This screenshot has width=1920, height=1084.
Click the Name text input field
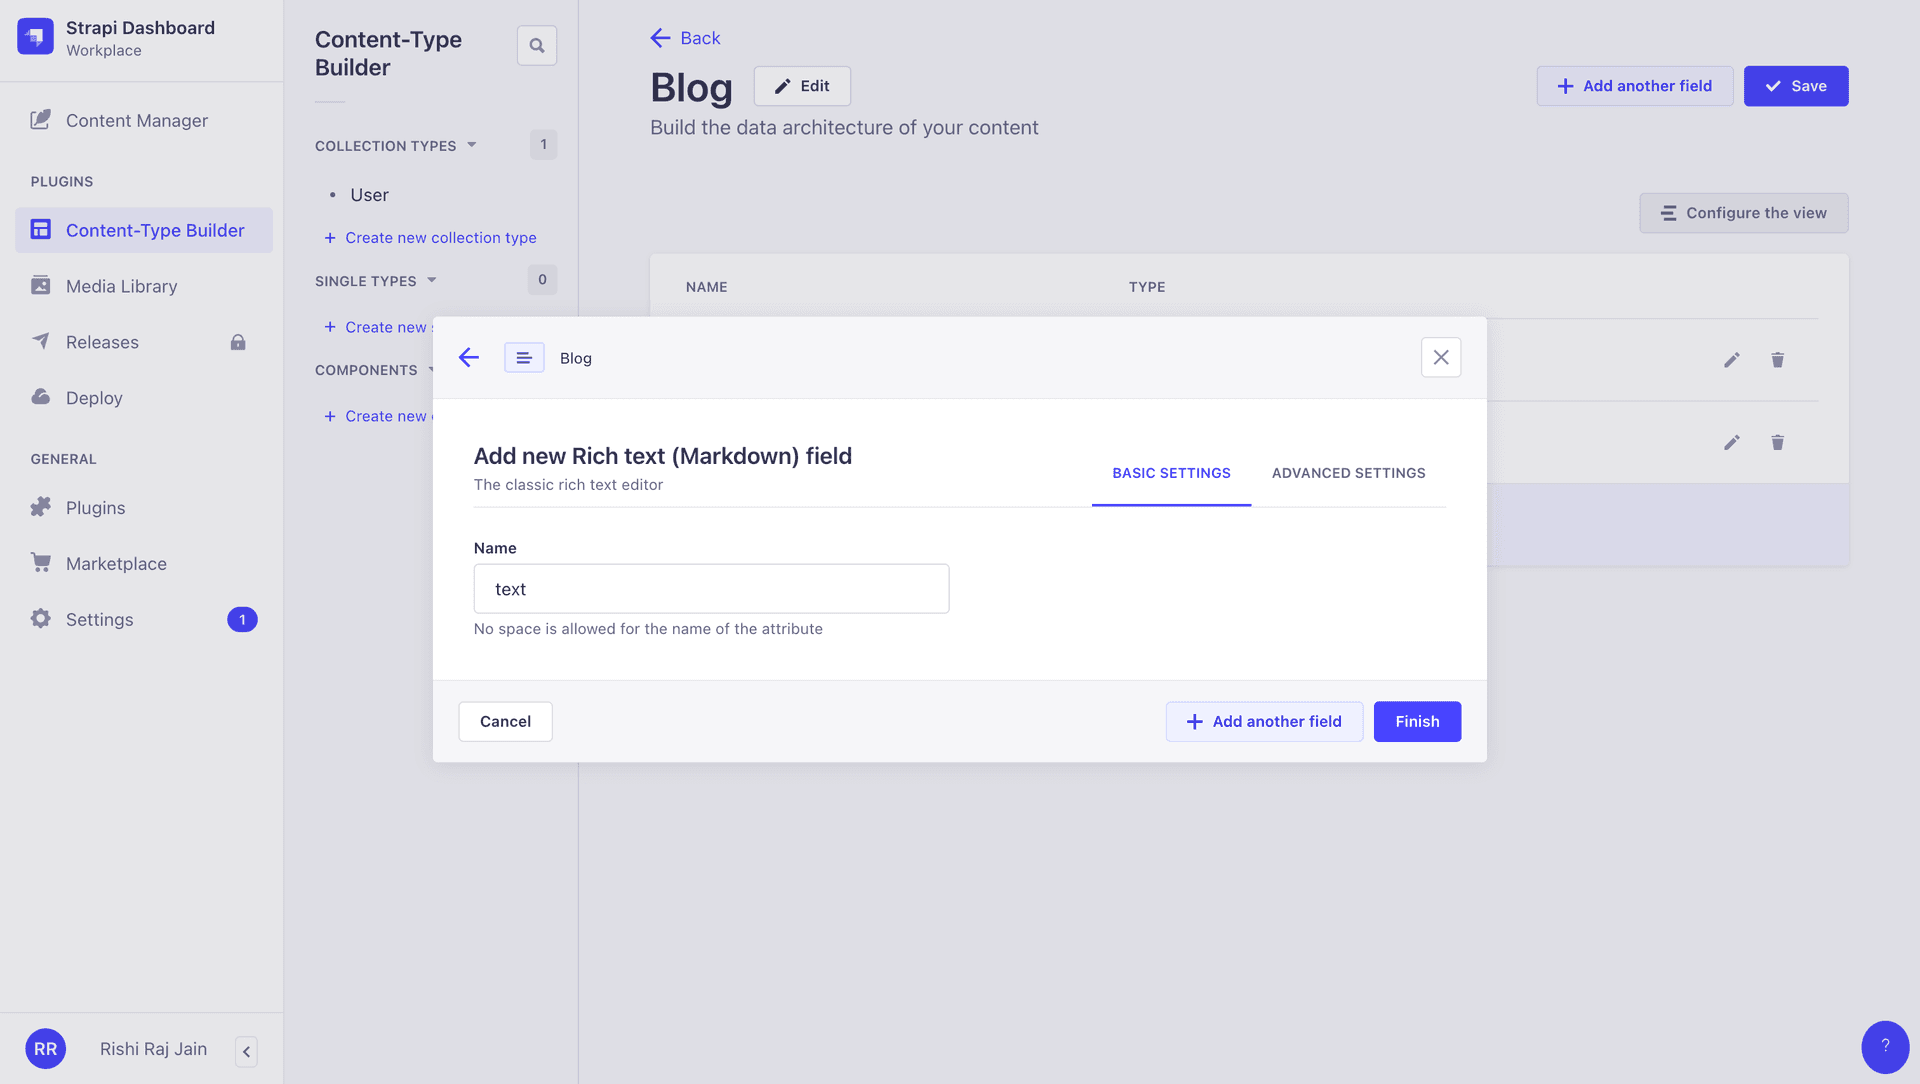[x=711, y=589]
